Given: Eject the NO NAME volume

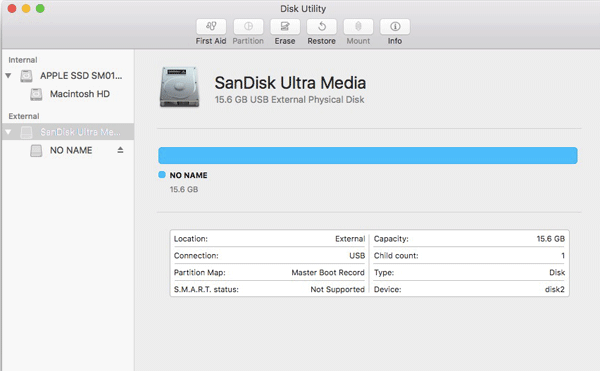Looking at the screenshot, I should (x=120, y=150).
